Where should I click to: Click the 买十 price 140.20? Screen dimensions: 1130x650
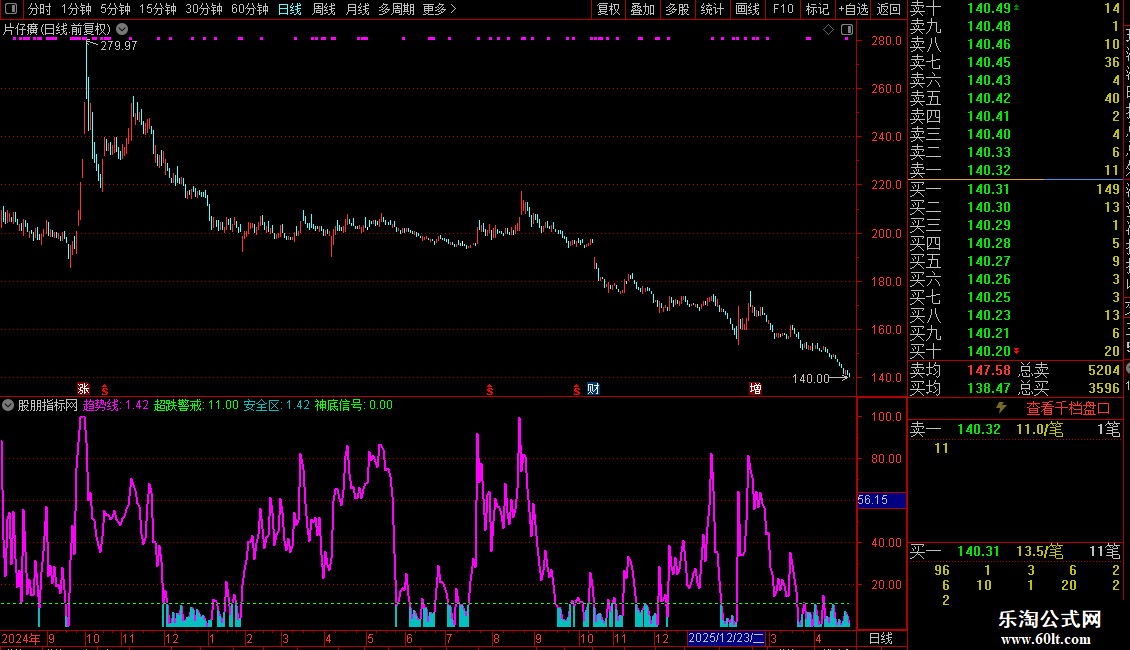pyautogui.click(x=989, y=351)
